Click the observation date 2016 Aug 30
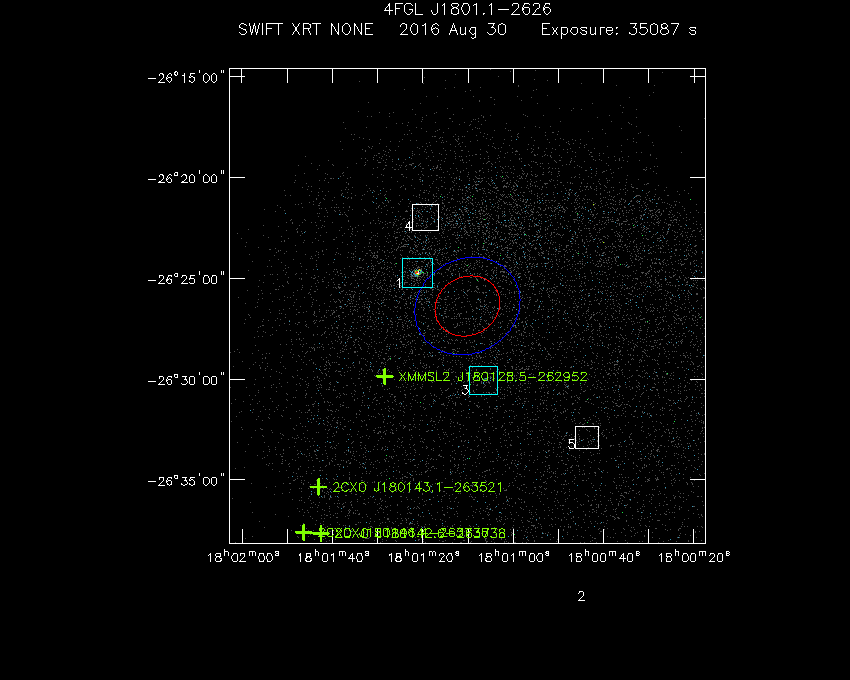850x680 pixels. [453, 30]
